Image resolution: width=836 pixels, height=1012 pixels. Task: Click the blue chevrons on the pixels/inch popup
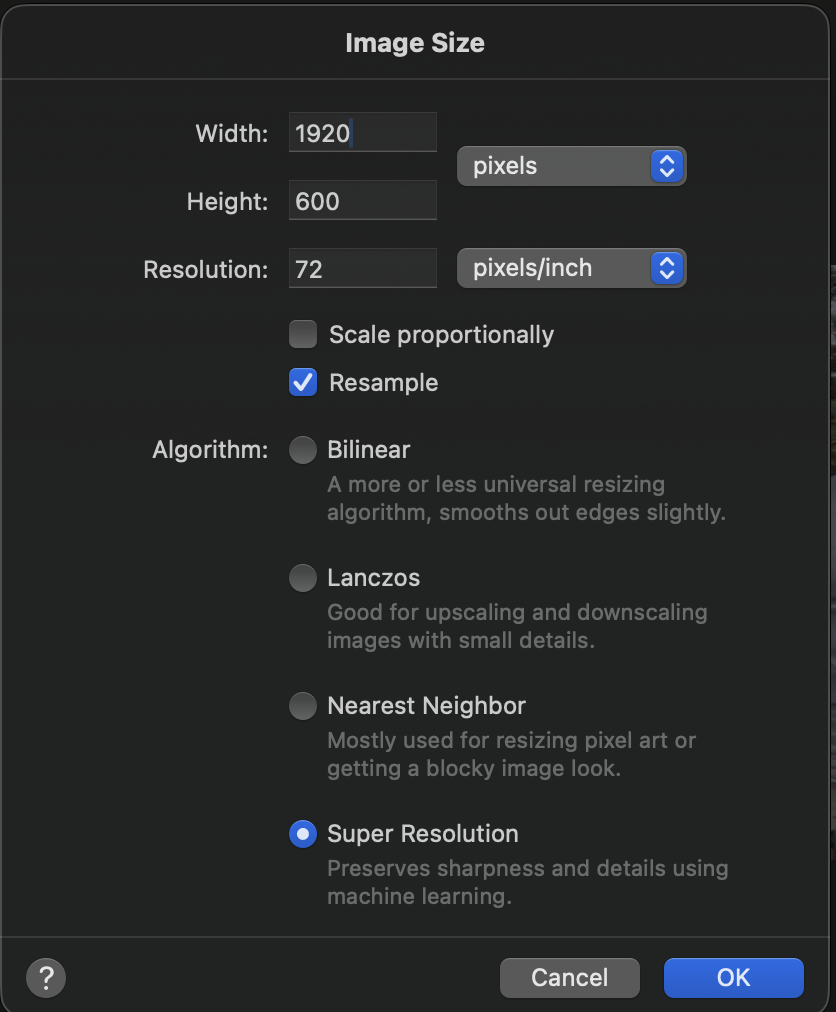[x=667, y=268]
